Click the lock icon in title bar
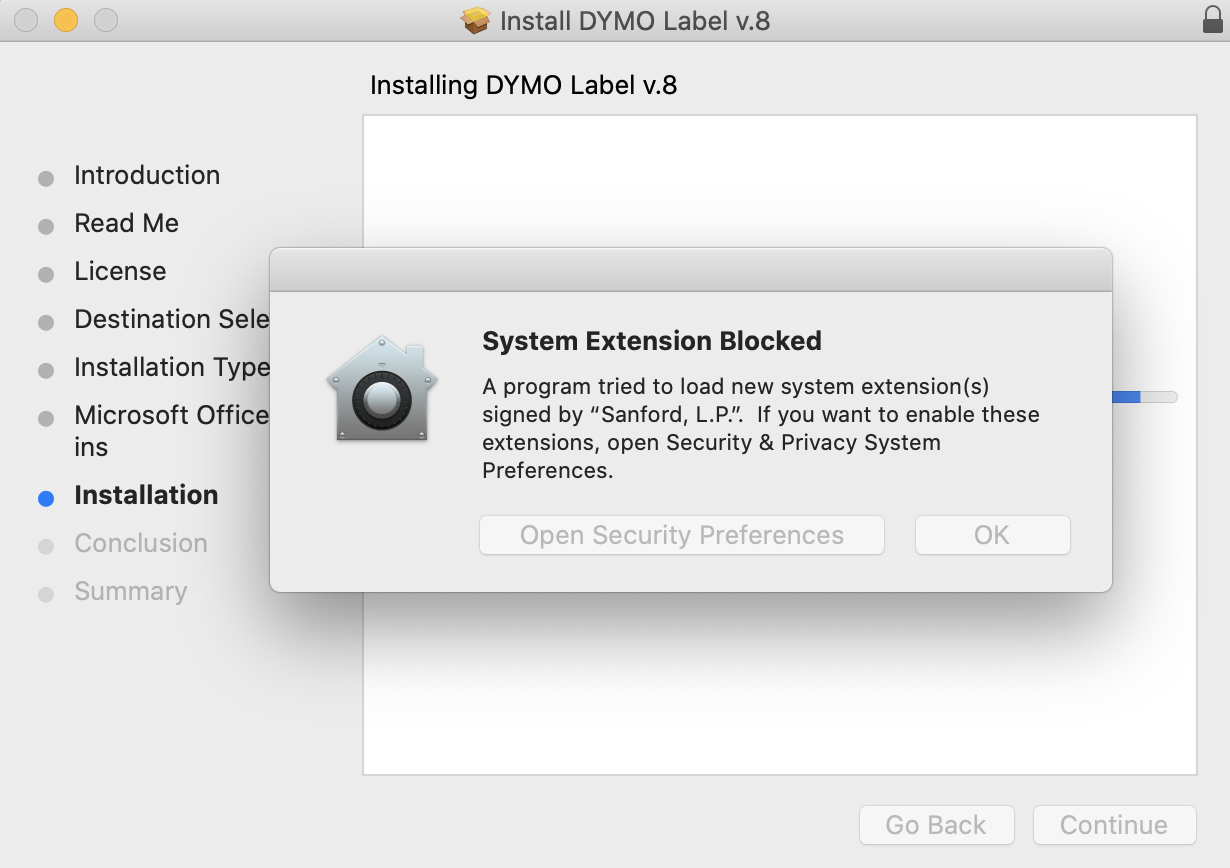The width and height of the screenshot is (1230, 868). pos(1212,20)
